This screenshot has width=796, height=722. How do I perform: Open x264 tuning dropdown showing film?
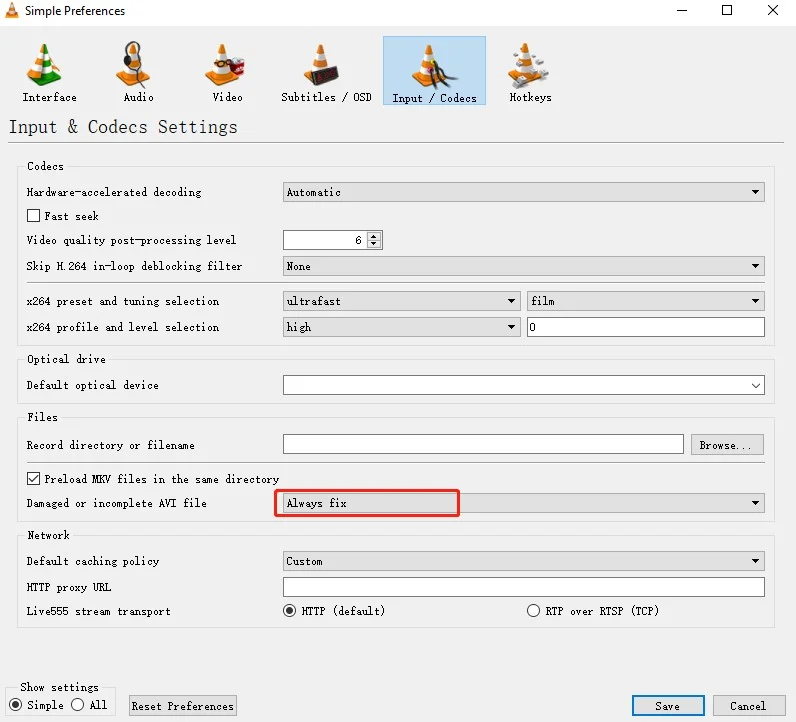click(646, 301)
